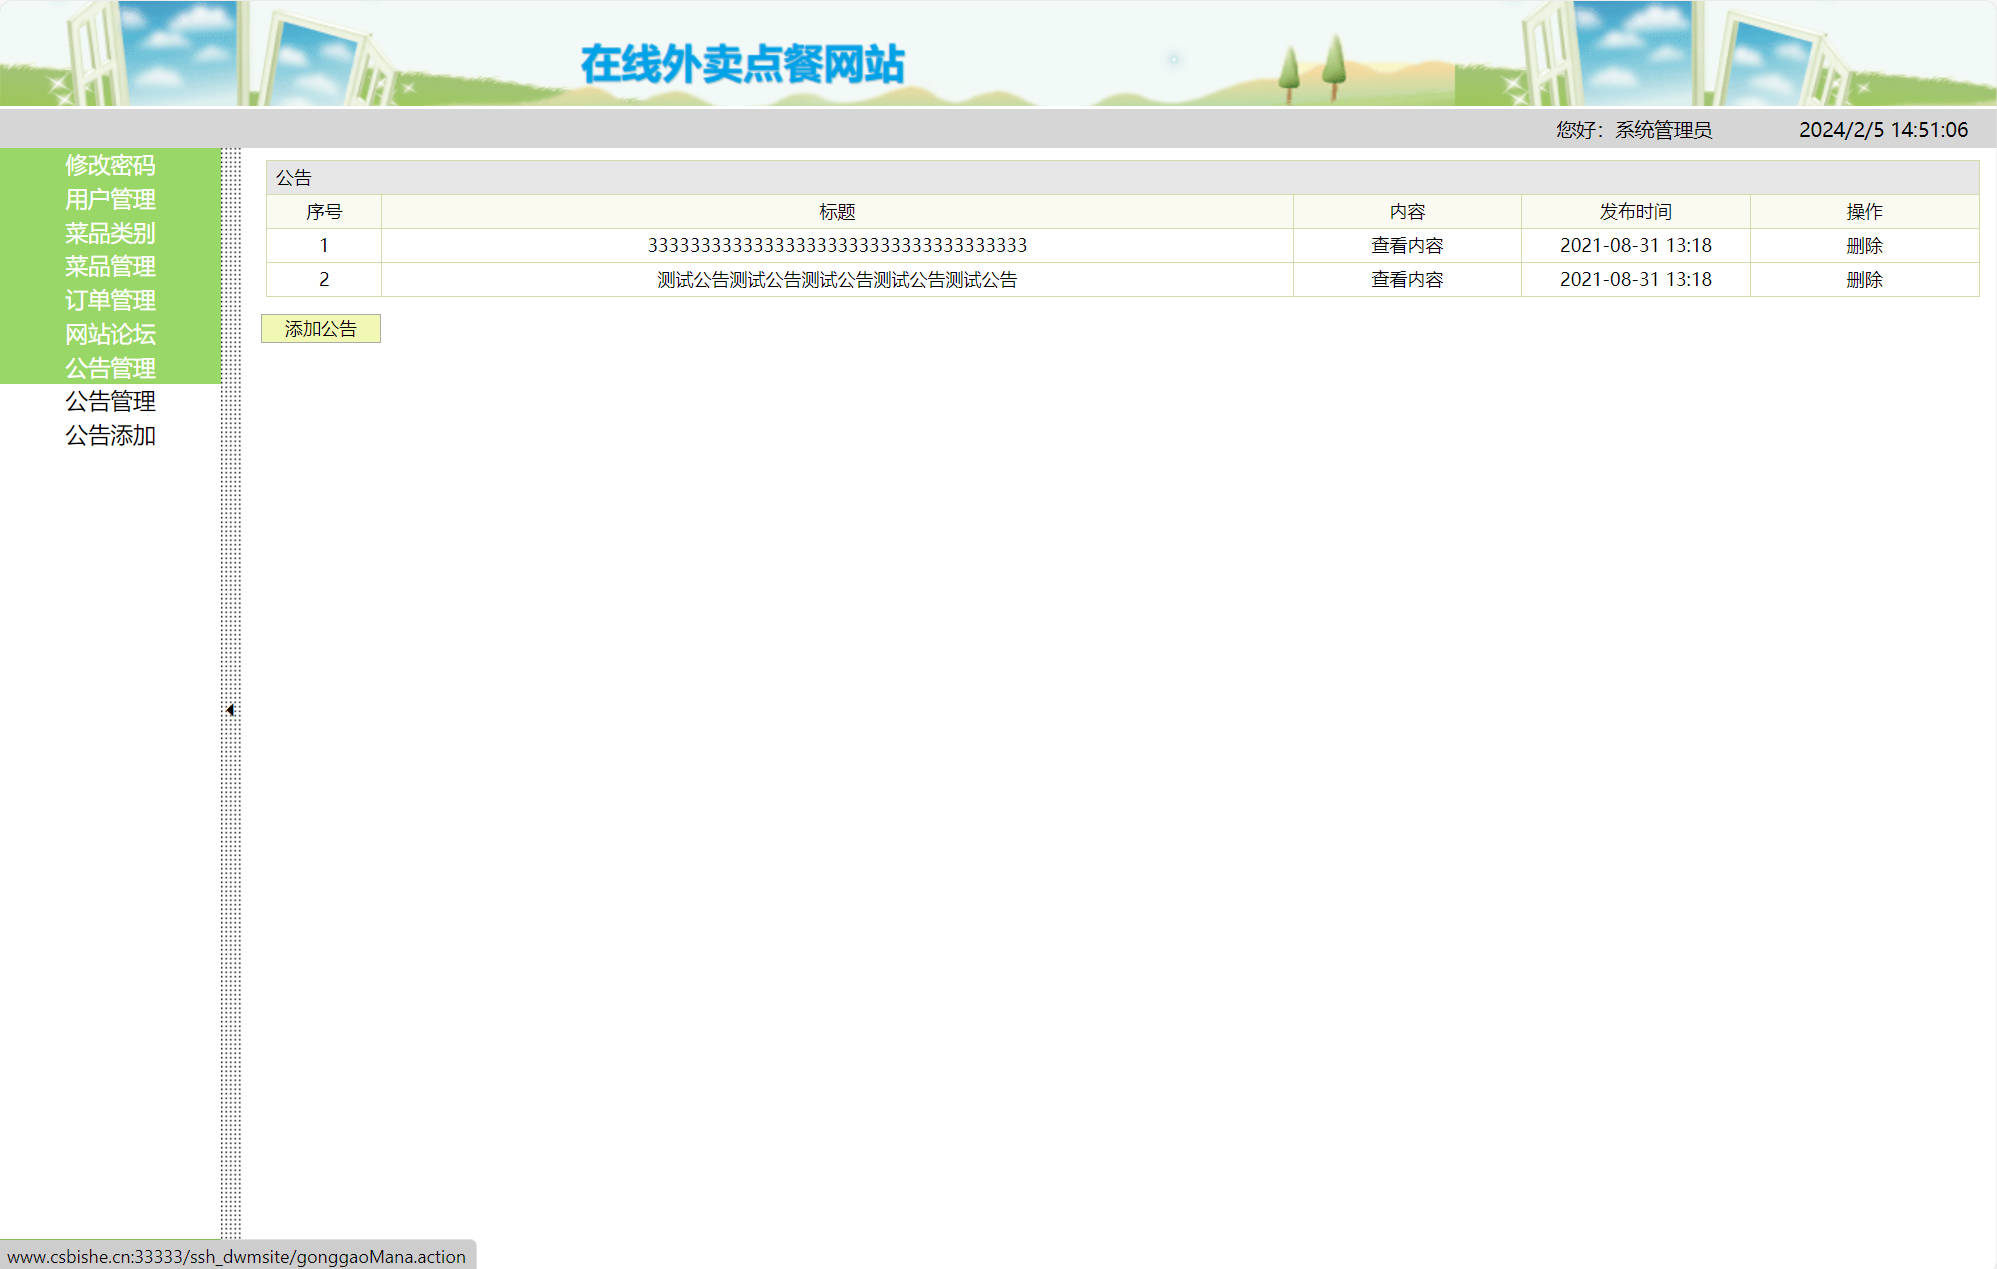Click the 发布时间 column header
Screen dimensions: 1997x1269
[x=1635, y=211]
